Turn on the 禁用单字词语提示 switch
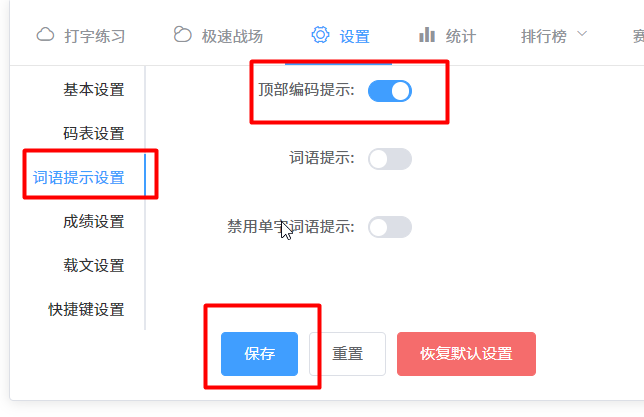This screenshot has width=644, height=417. click(390, 227)
